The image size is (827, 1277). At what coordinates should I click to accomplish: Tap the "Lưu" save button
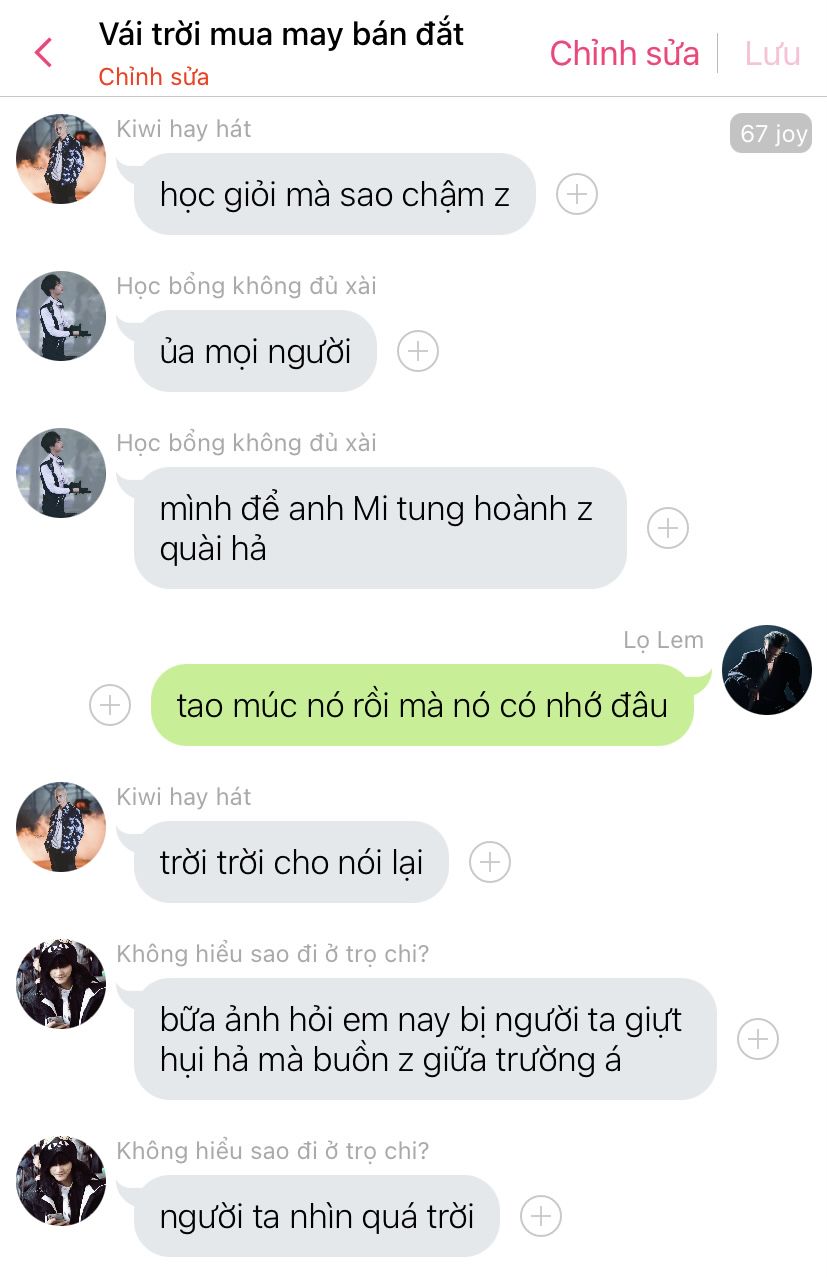tap(772, 53)
